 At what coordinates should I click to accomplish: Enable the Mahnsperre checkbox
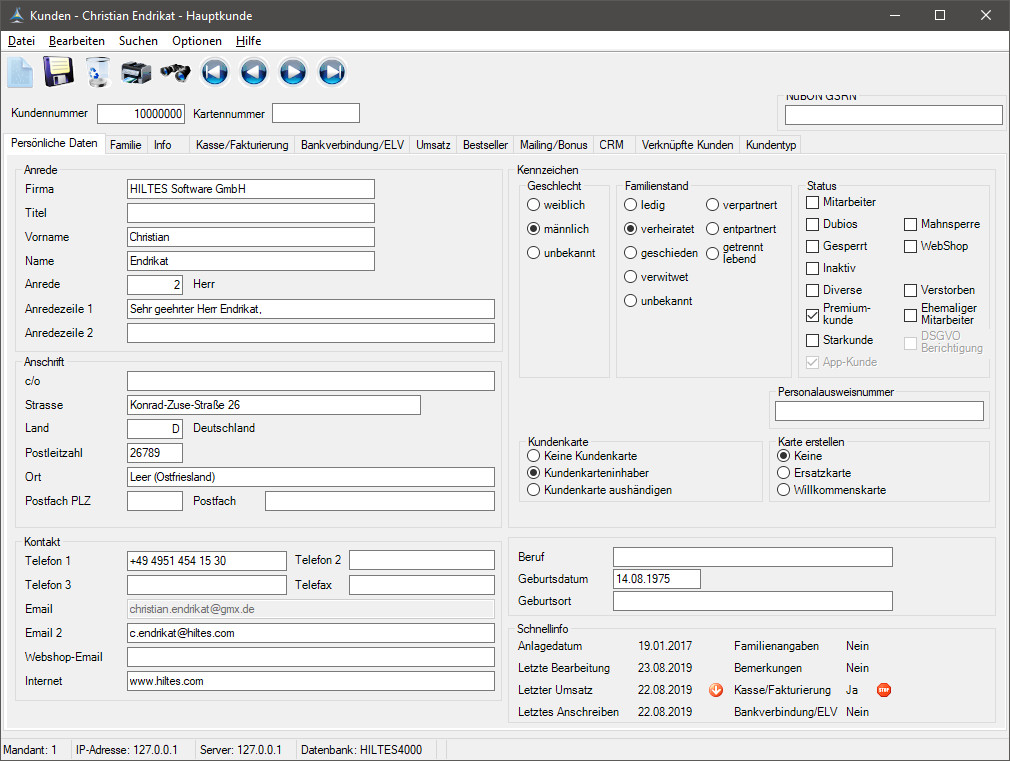912,224
